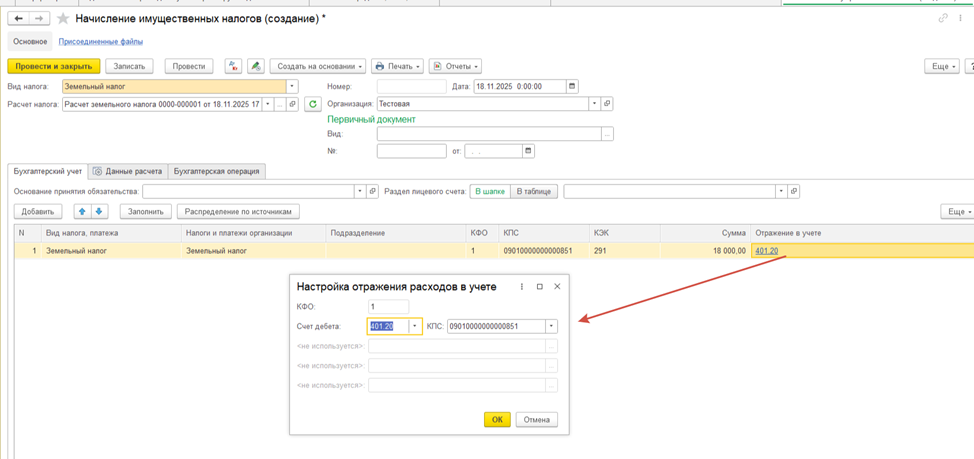Go back with the left arrow button
This screenshot has width=974, height=459.
(17, 19)
